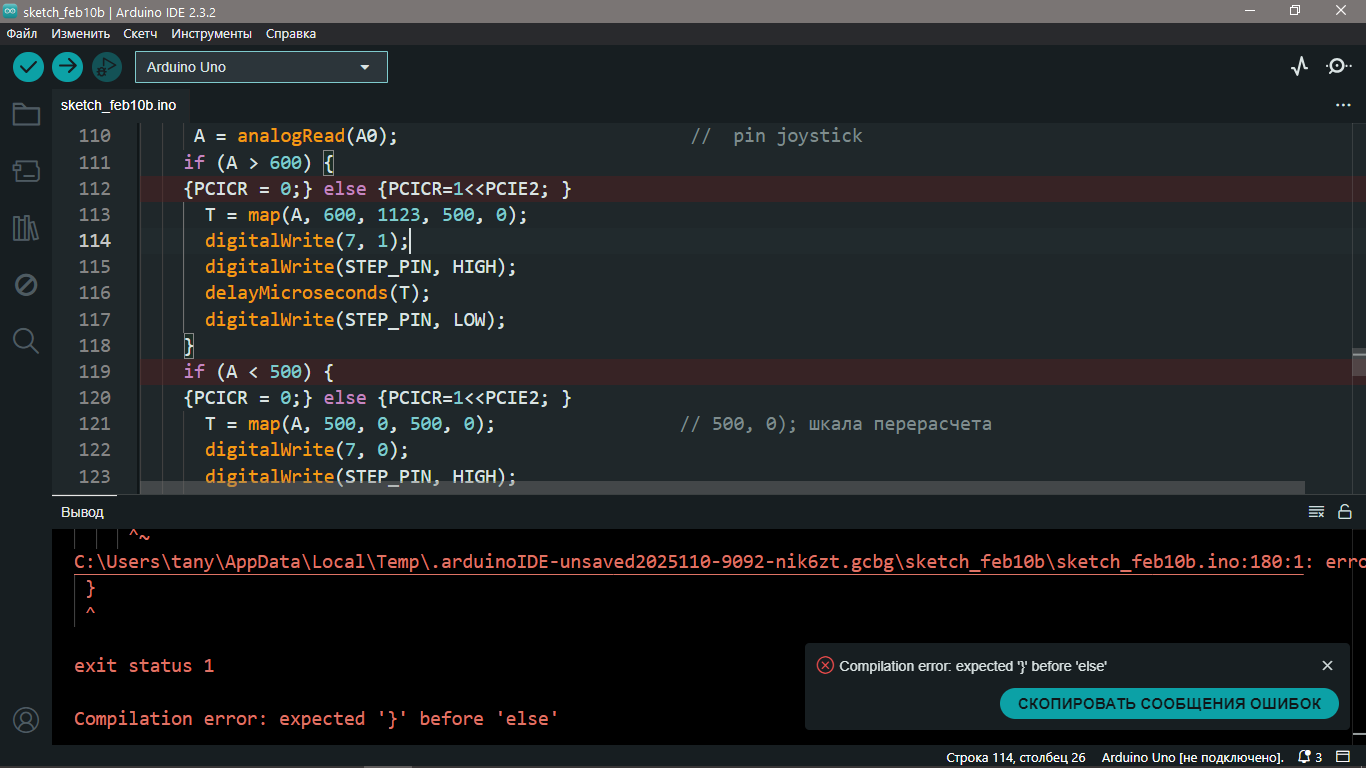Click the notifications bell in status bar
Viewport: 1366px width, 768px height.
(x=1305, y=757)
